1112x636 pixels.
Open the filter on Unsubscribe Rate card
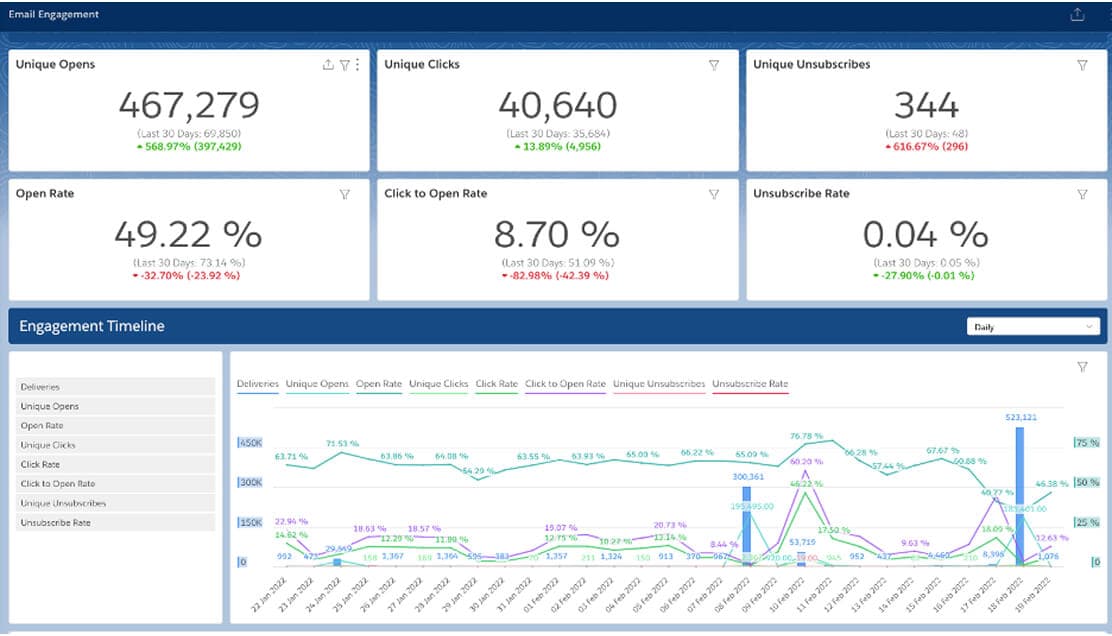tap(1082, 194)
